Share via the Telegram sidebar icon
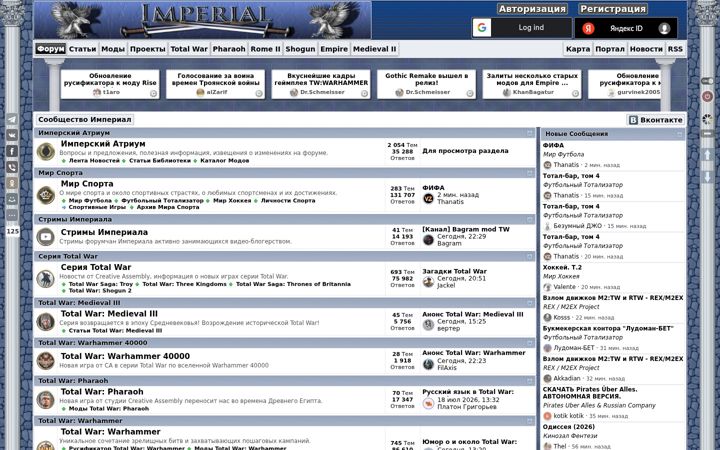720x450 pixels. point(12,119)
